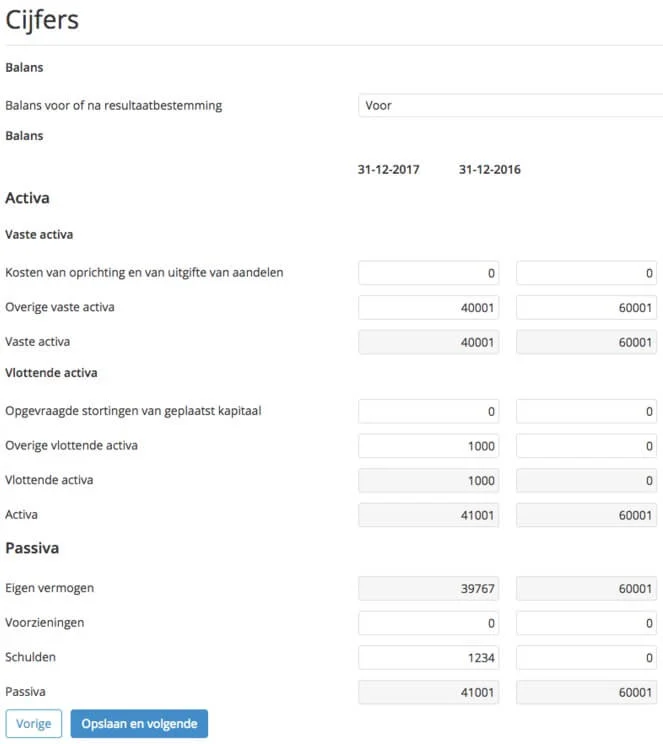Screen dimensions: 663x744
Task: Edit the 2016 Overige vlottende activa value
Action: click(x=587, y=446)
